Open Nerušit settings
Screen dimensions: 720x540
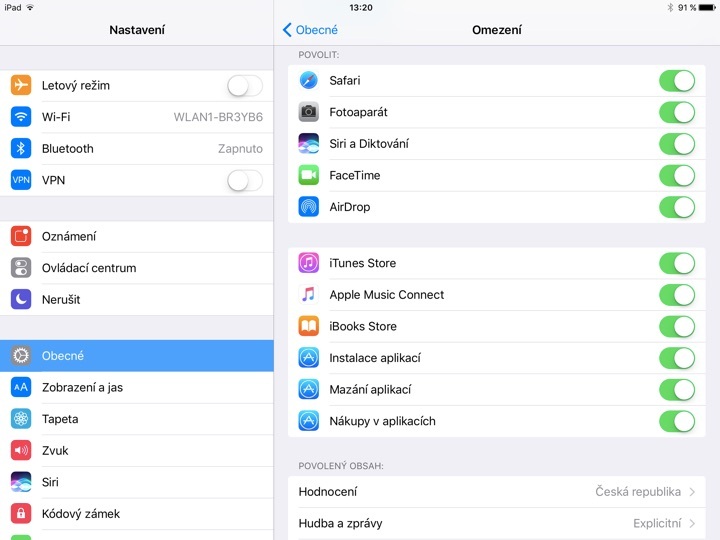[x=137, y=300]
